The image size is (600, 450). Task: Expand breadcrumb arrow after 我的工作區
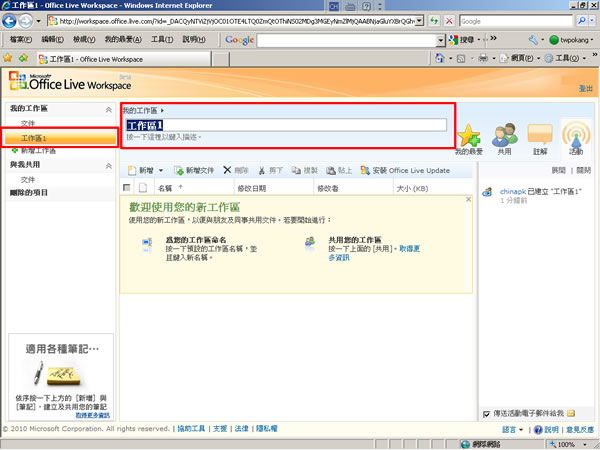162,110
